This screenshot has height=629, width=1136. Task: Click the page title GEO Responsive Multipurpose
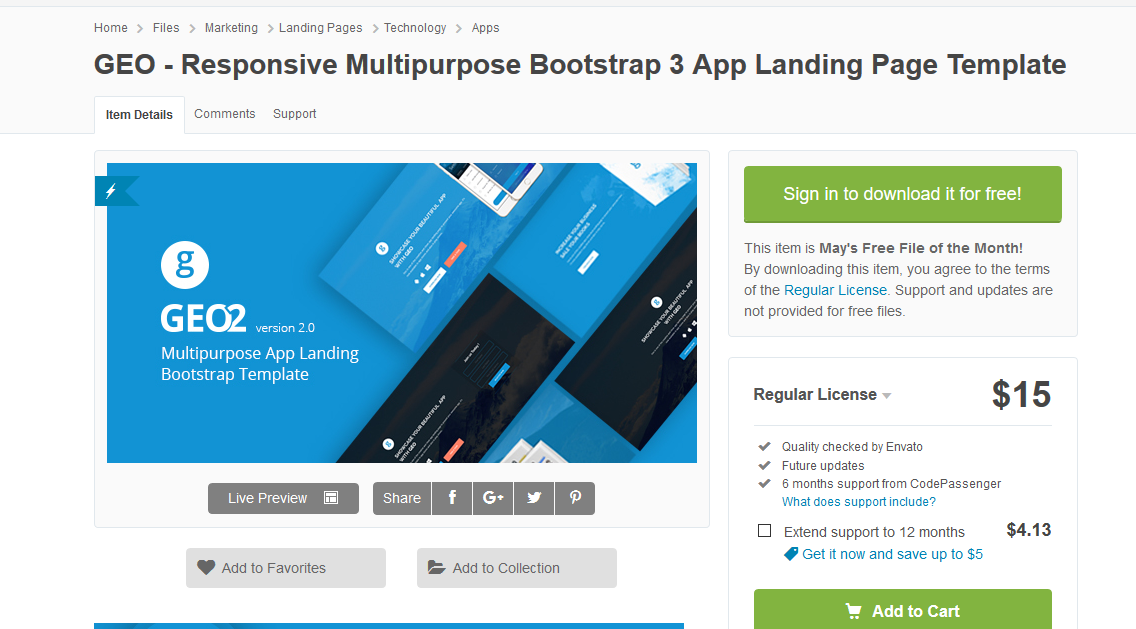pos(580,64)
